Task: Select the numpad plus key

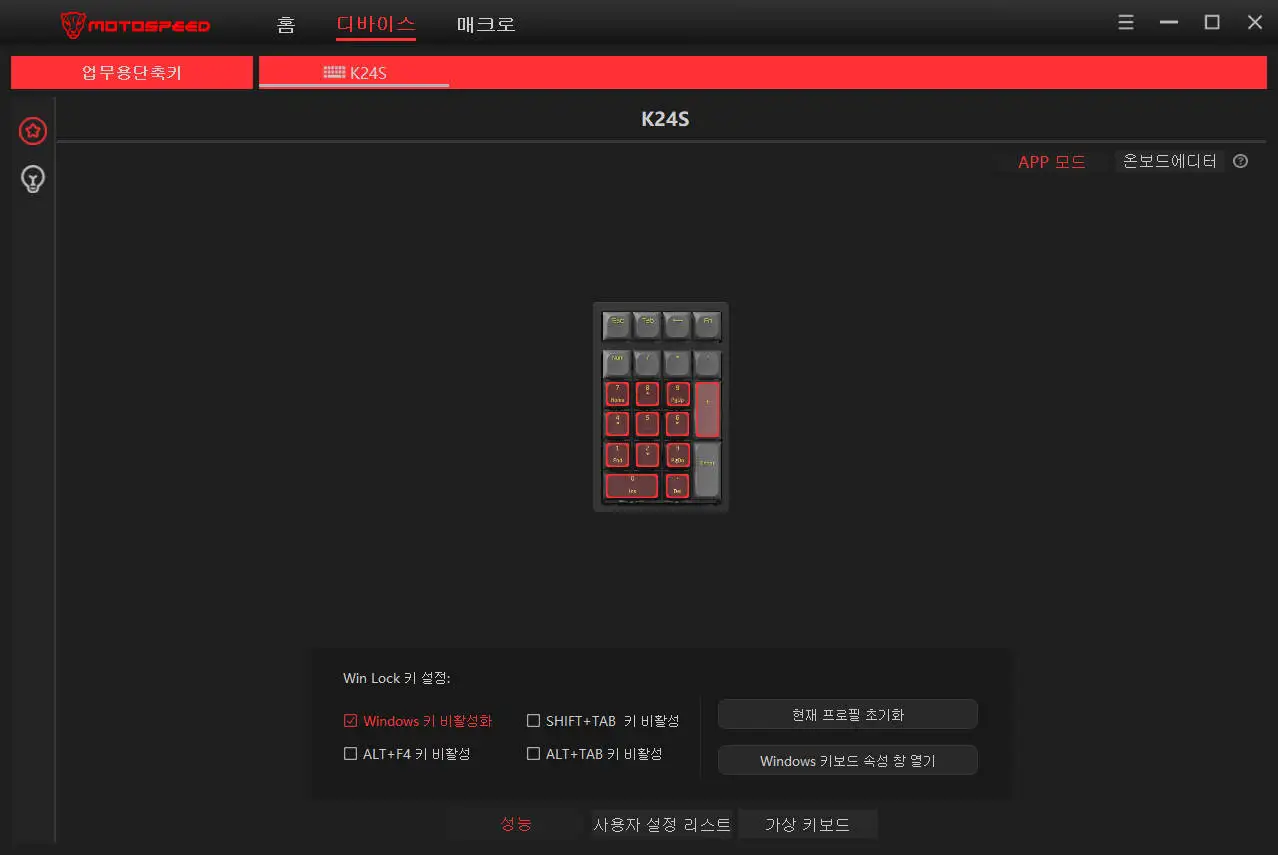Action: tap(707, 409)
